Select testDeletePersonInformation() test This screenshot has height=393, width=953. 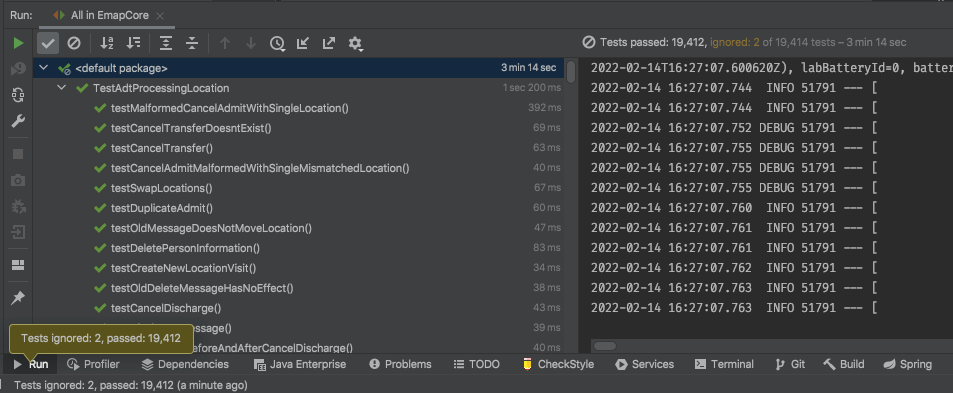[298, 248]
